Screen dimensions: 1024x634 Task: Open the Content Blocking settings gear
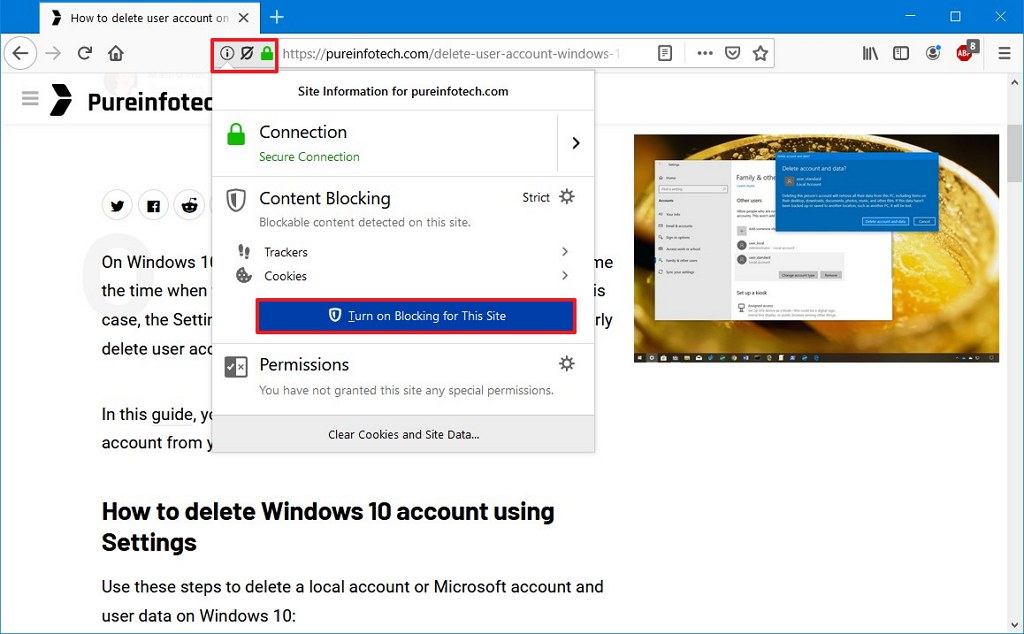567,198
